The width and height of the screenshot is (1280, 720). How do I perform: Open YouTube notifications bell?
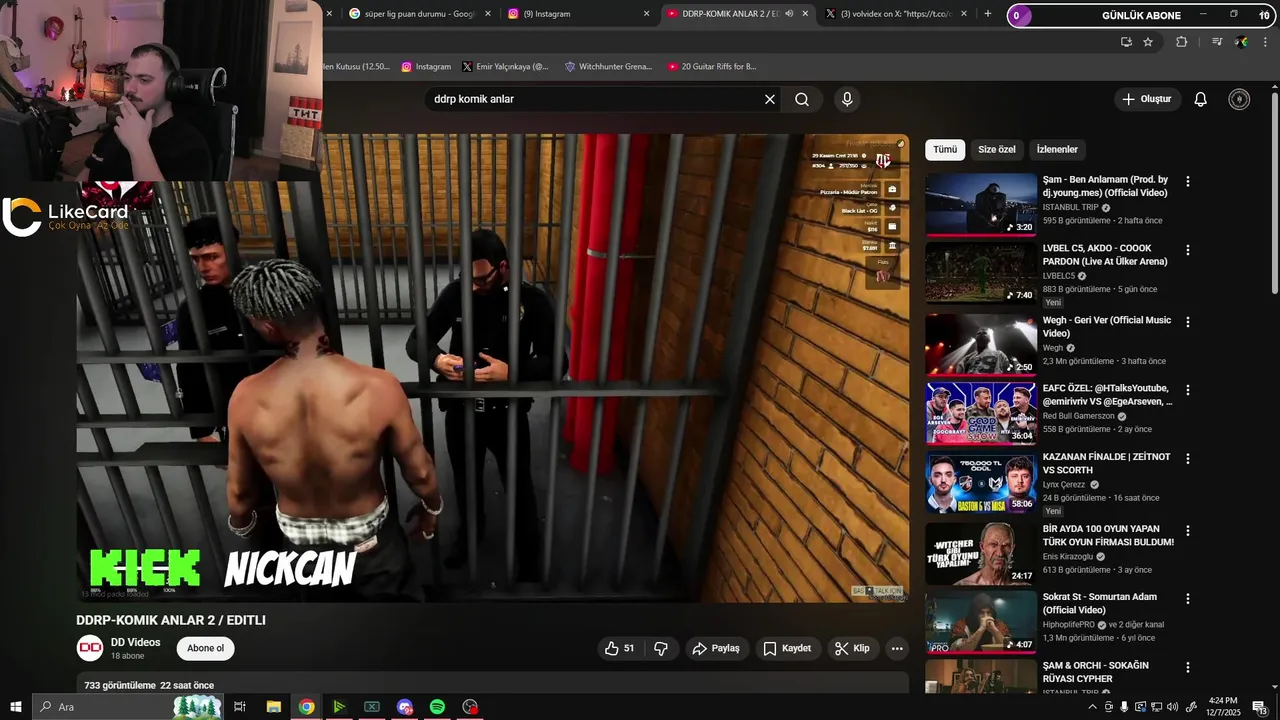[1201, 99]
